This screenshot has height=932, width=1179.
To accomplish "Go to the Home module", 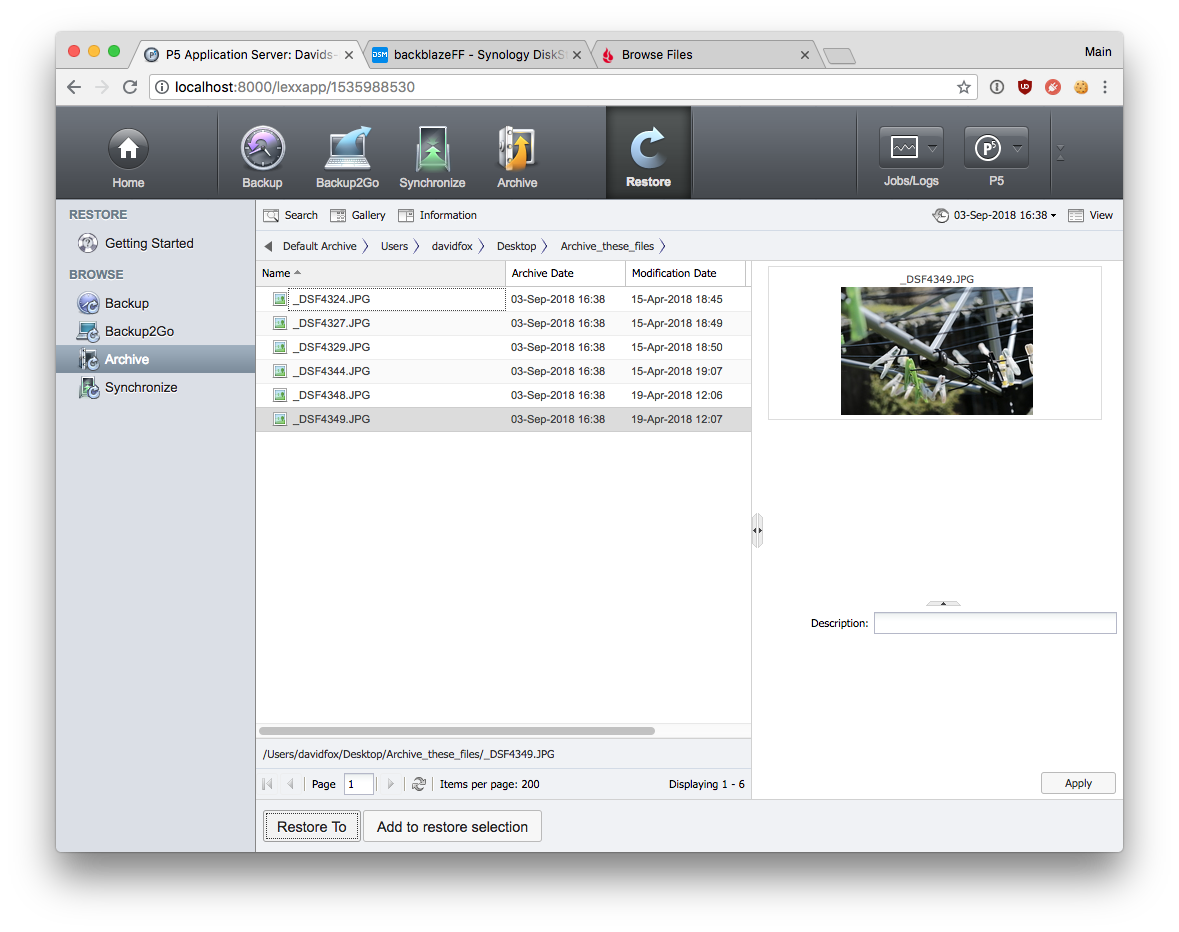I will [x=129, y=156].
